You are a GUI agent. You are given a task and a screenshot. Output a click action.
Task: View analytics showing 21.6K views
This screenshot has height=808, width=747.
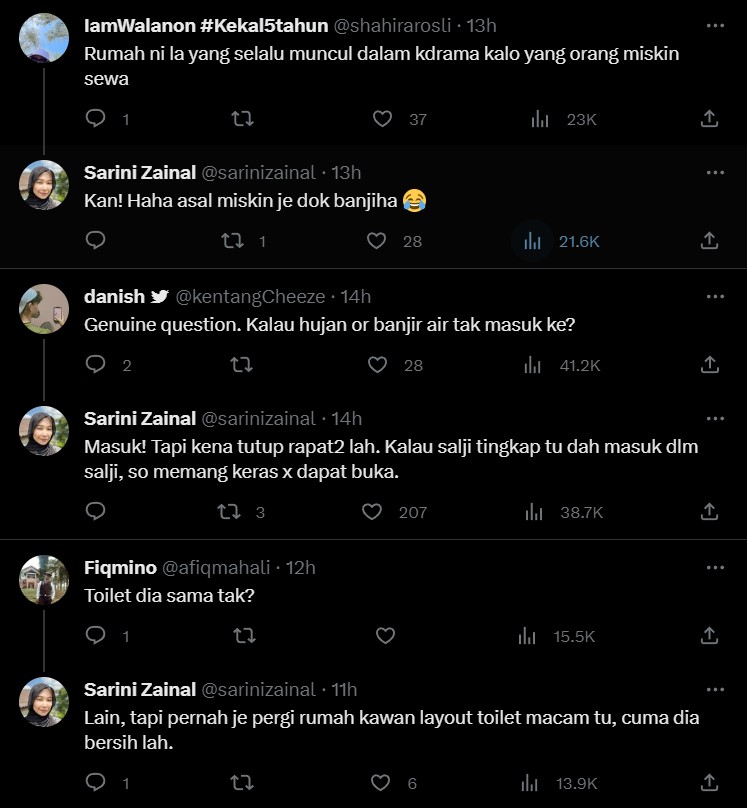tap(533, 241)
